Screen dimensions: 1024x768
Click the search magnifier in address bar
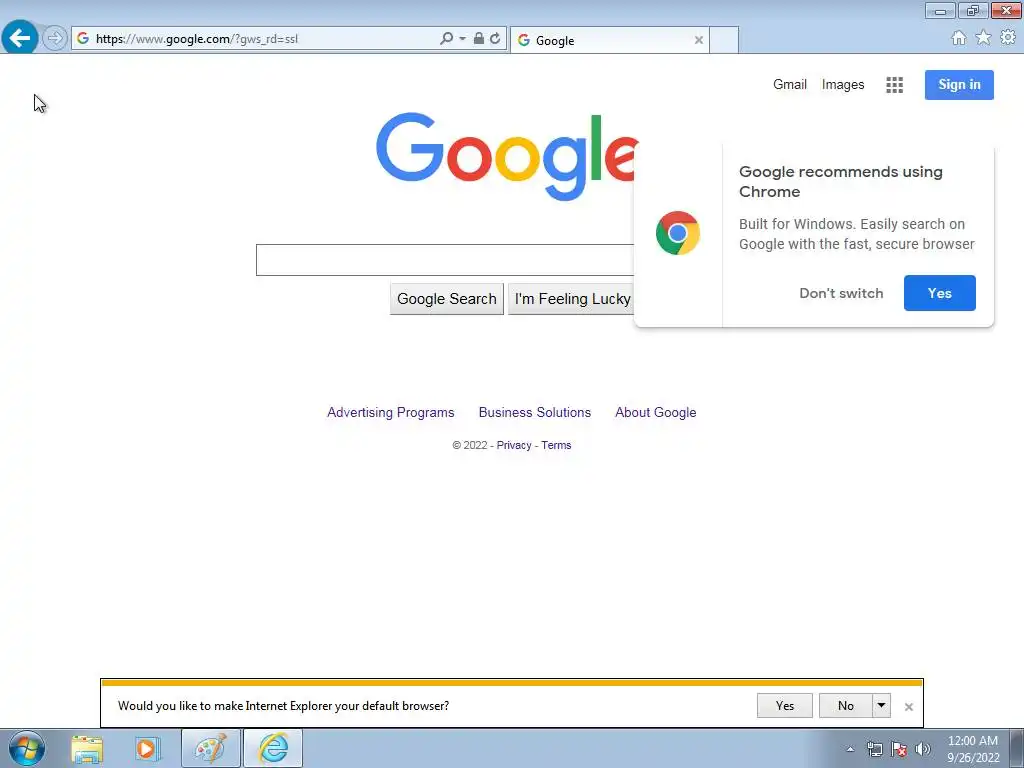[447, 39]
